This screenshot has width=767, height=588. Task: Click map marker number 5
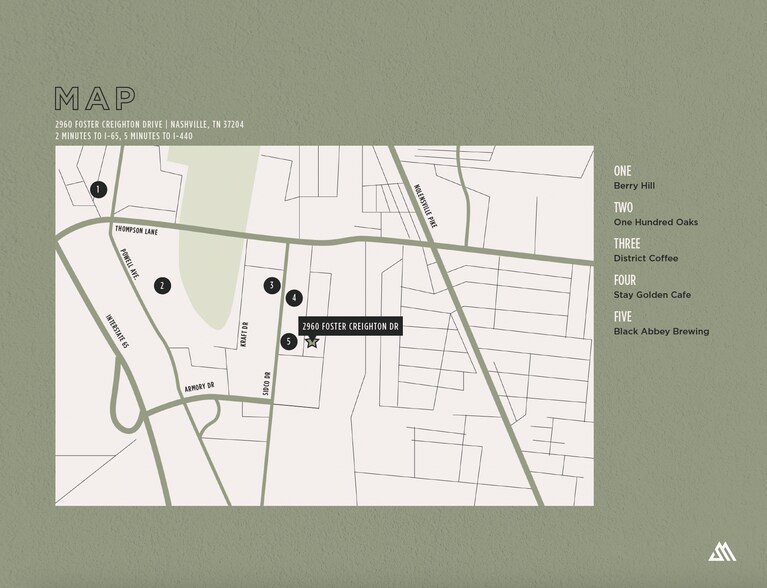[x=289, y=341]
